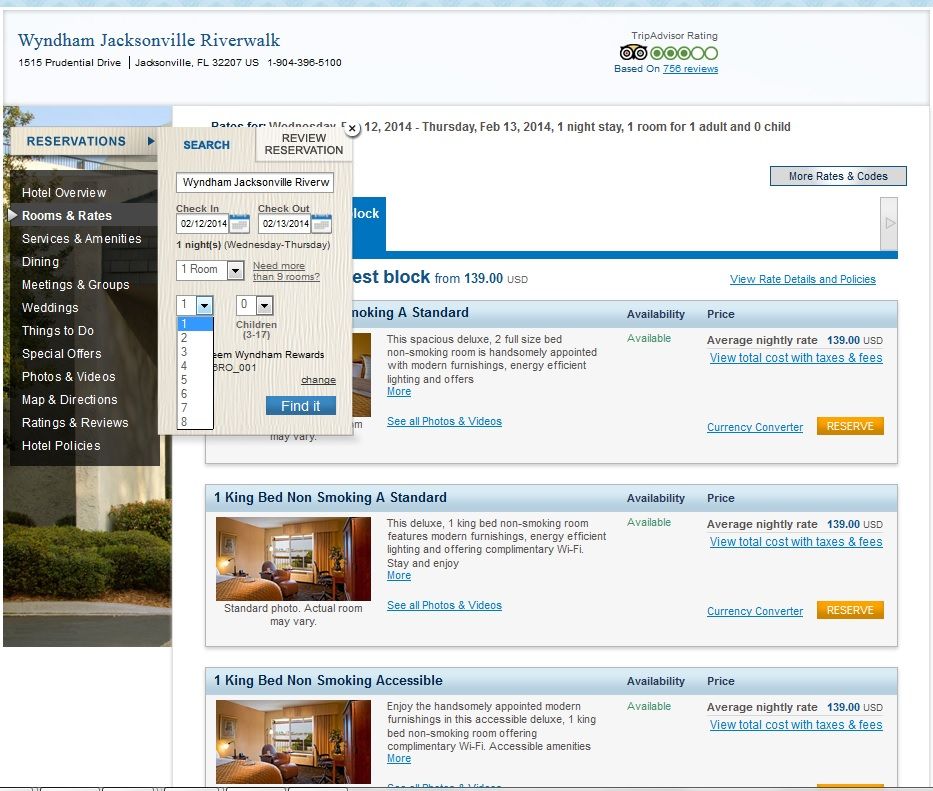The image size is (933, 791).
Task: Select 7 in the adults list
Action: point(195,408)
